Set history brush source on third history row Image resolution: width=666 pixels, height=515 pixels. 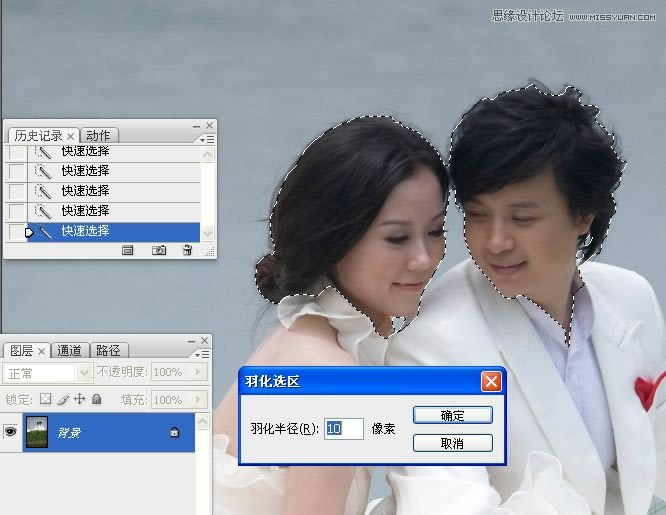pos(15,191)
